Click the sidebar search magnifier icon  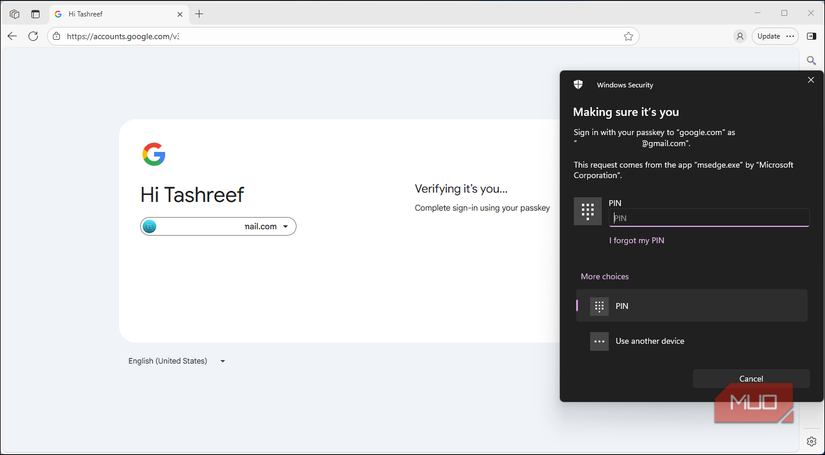pos(811,61)
